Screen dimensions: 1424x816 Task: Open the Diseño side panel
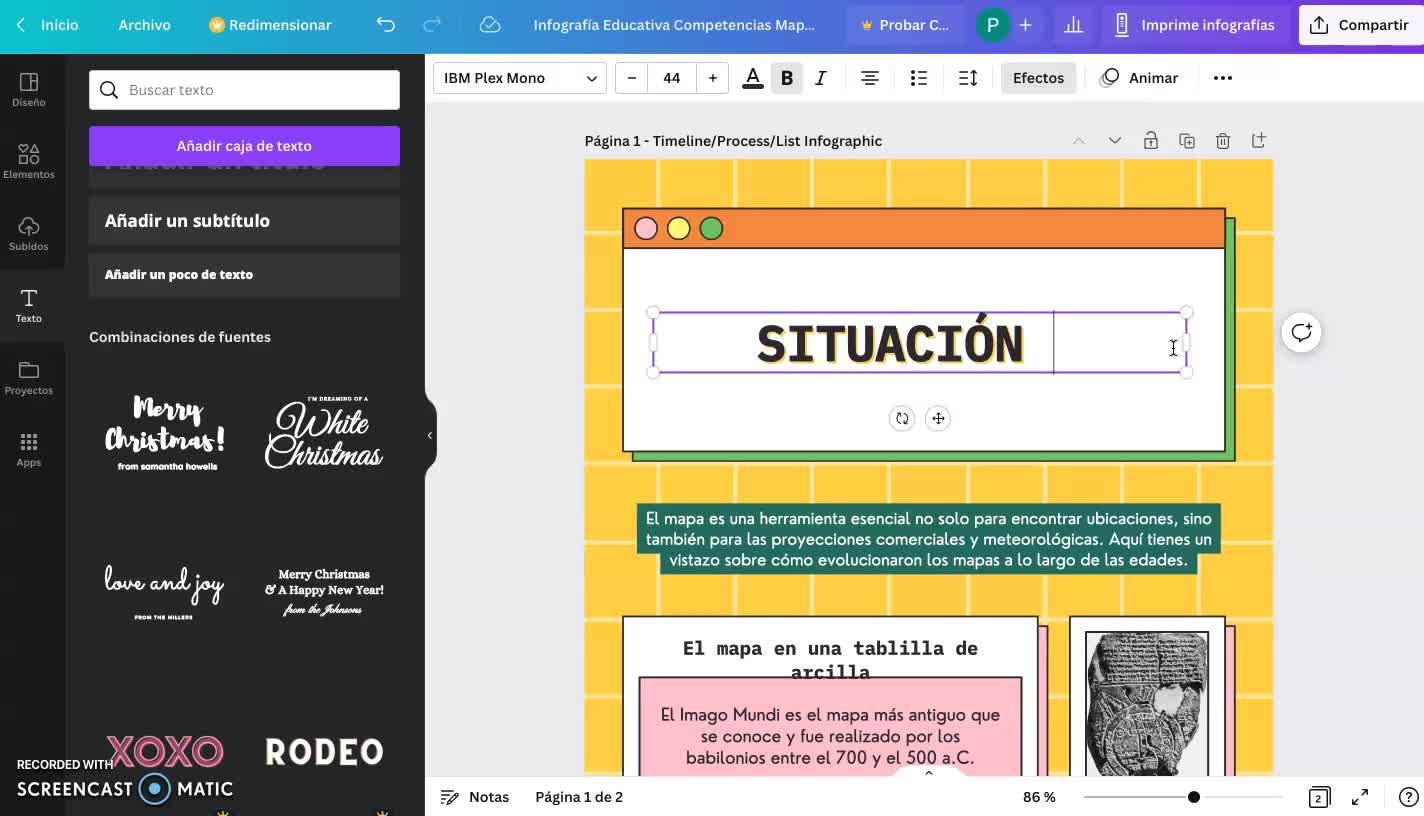point(29,89)
